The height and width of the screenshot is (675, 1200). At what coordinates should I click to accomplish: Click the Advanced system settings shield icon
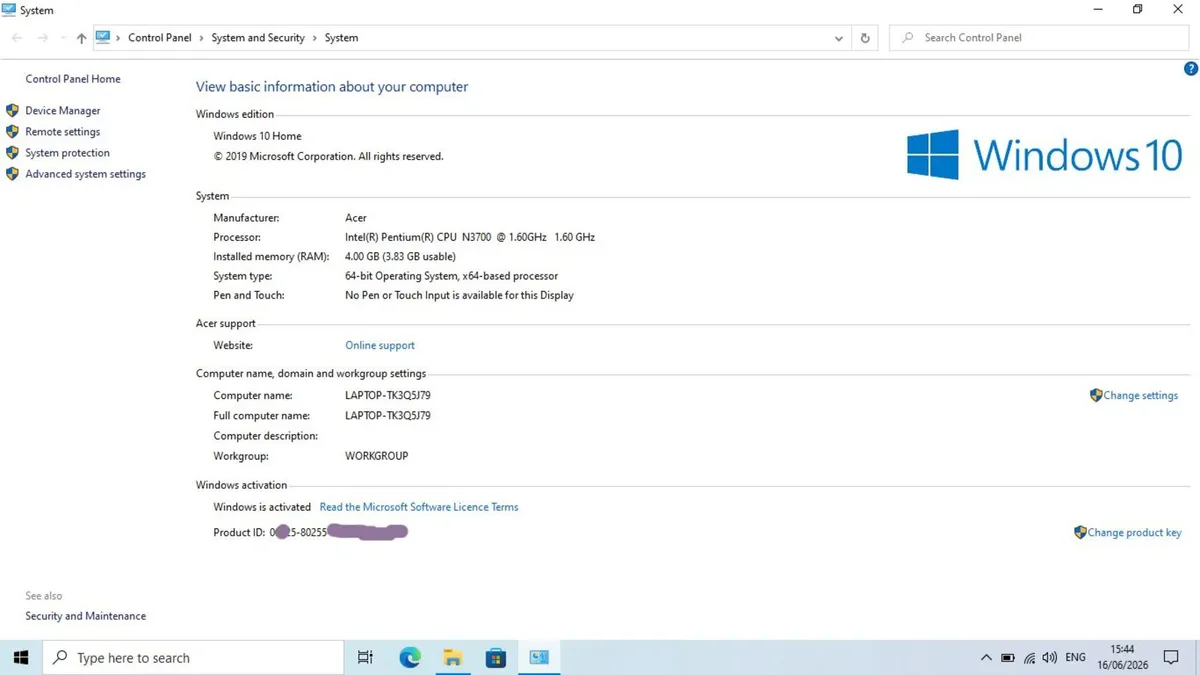[x=12, y=174]
